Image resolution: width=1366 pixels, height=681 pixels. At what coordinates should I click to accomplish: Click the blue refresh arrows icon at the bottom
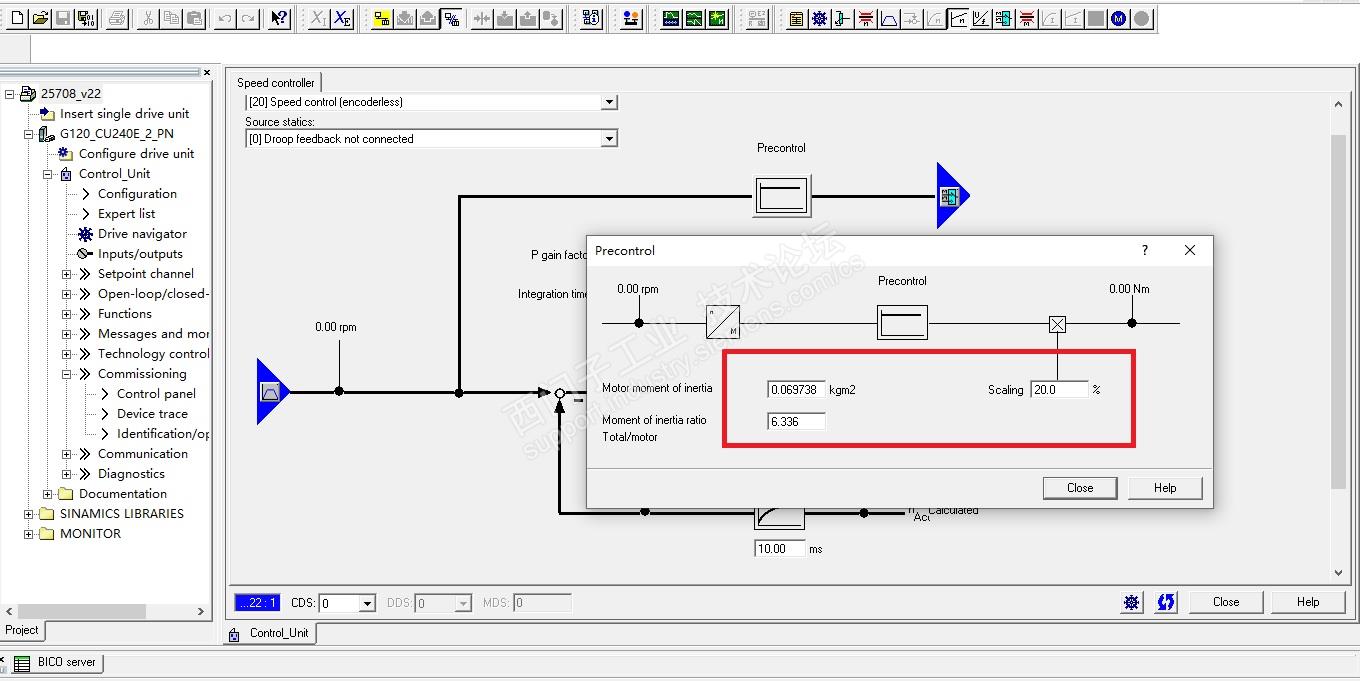[x=1165, y=602]
